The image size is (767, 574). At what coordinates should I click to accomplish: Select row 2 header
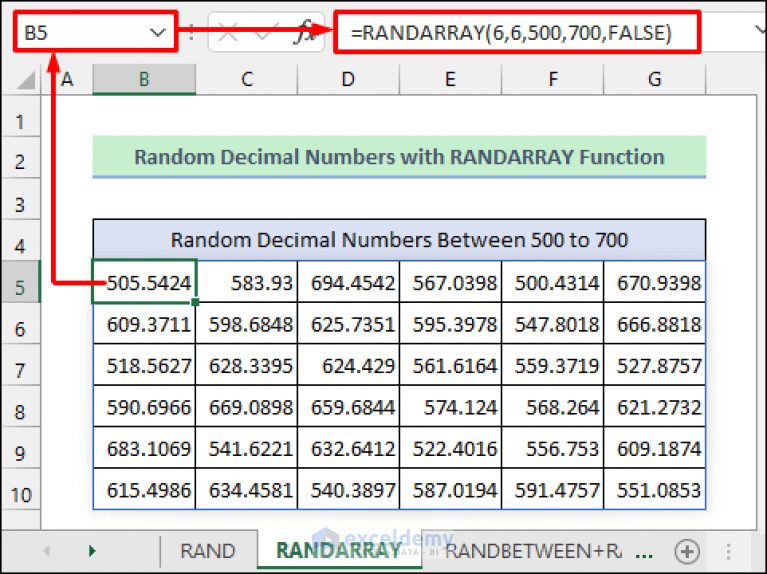[21, 158]
